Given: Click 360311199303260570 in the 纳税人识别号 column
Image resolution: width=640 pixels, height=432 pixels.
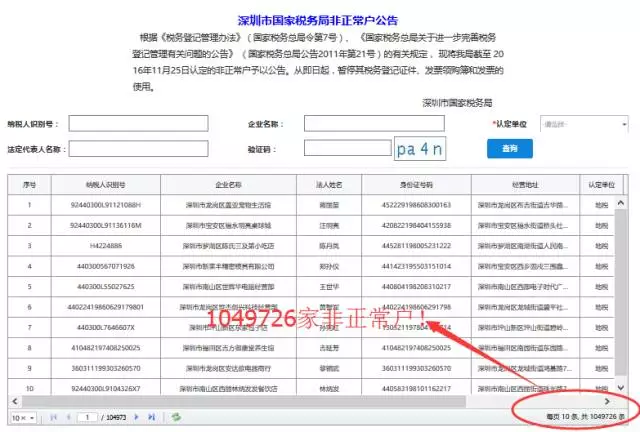Looking at the screenshot, I should 106,368.
